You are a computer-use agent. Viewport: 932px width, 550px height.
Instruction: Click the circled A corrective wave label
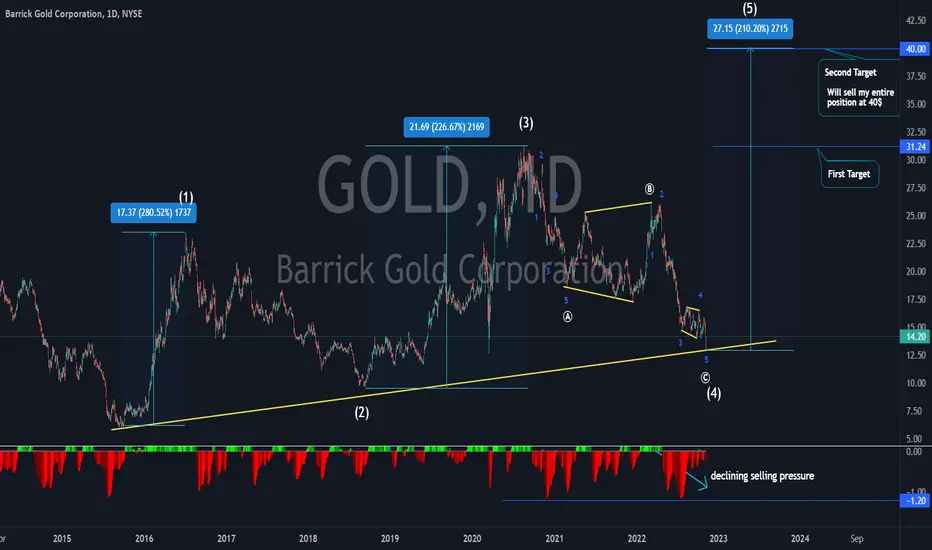[x=568, y=317]
